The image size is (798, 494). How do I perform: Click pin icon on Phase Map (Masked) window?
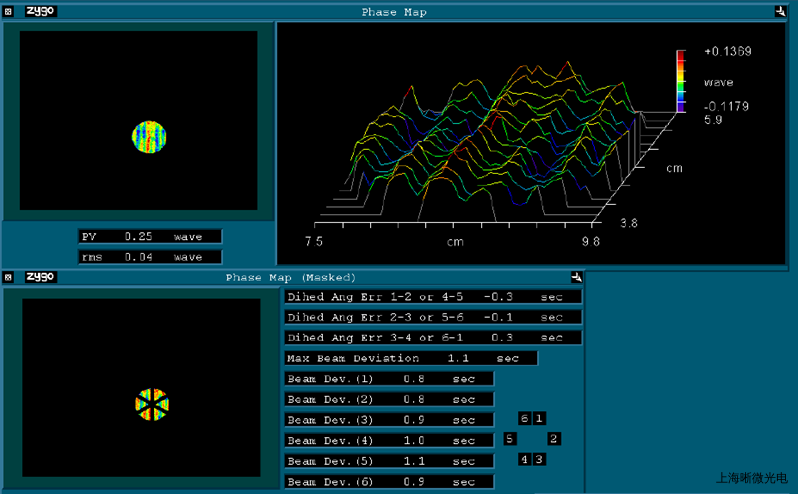tap(576, 277)
